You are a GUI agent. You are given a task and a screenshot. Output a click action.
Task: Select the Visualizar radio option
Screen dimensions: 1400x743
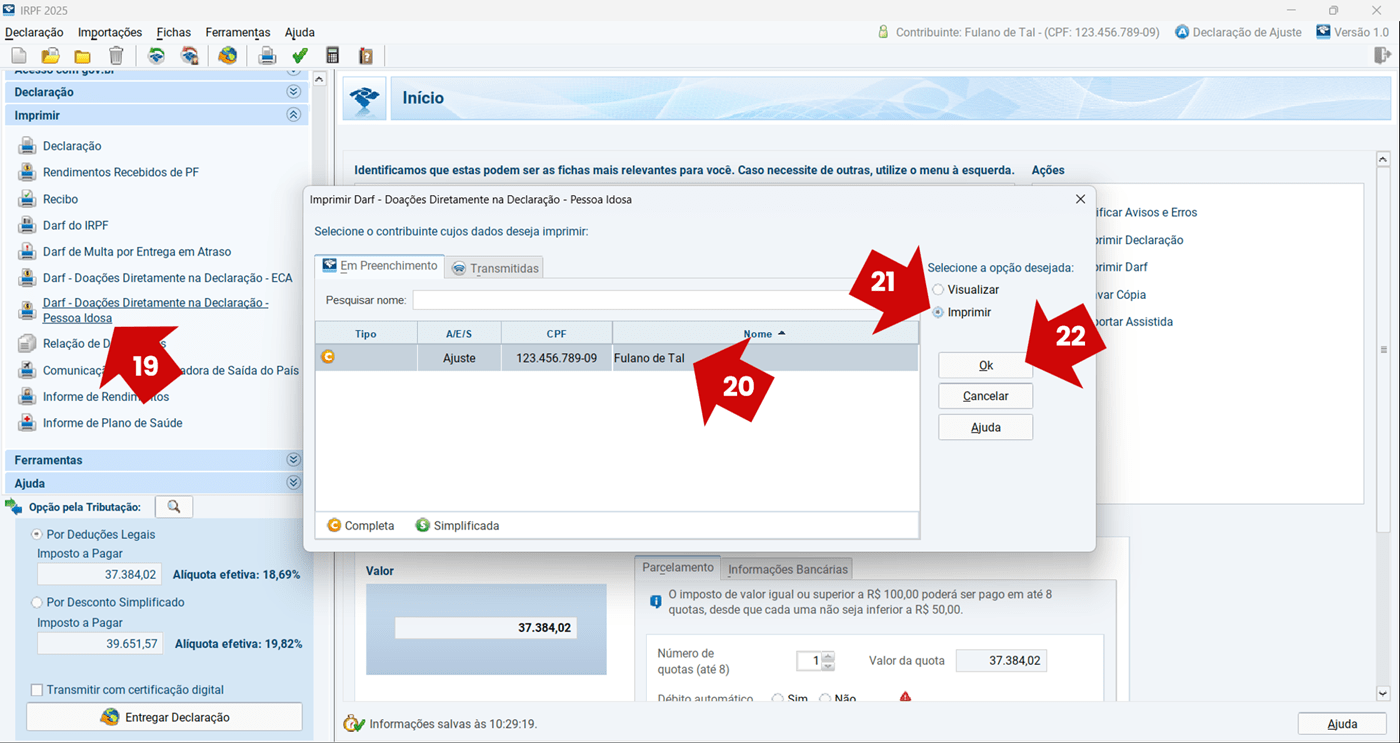[x=938, y=290]
